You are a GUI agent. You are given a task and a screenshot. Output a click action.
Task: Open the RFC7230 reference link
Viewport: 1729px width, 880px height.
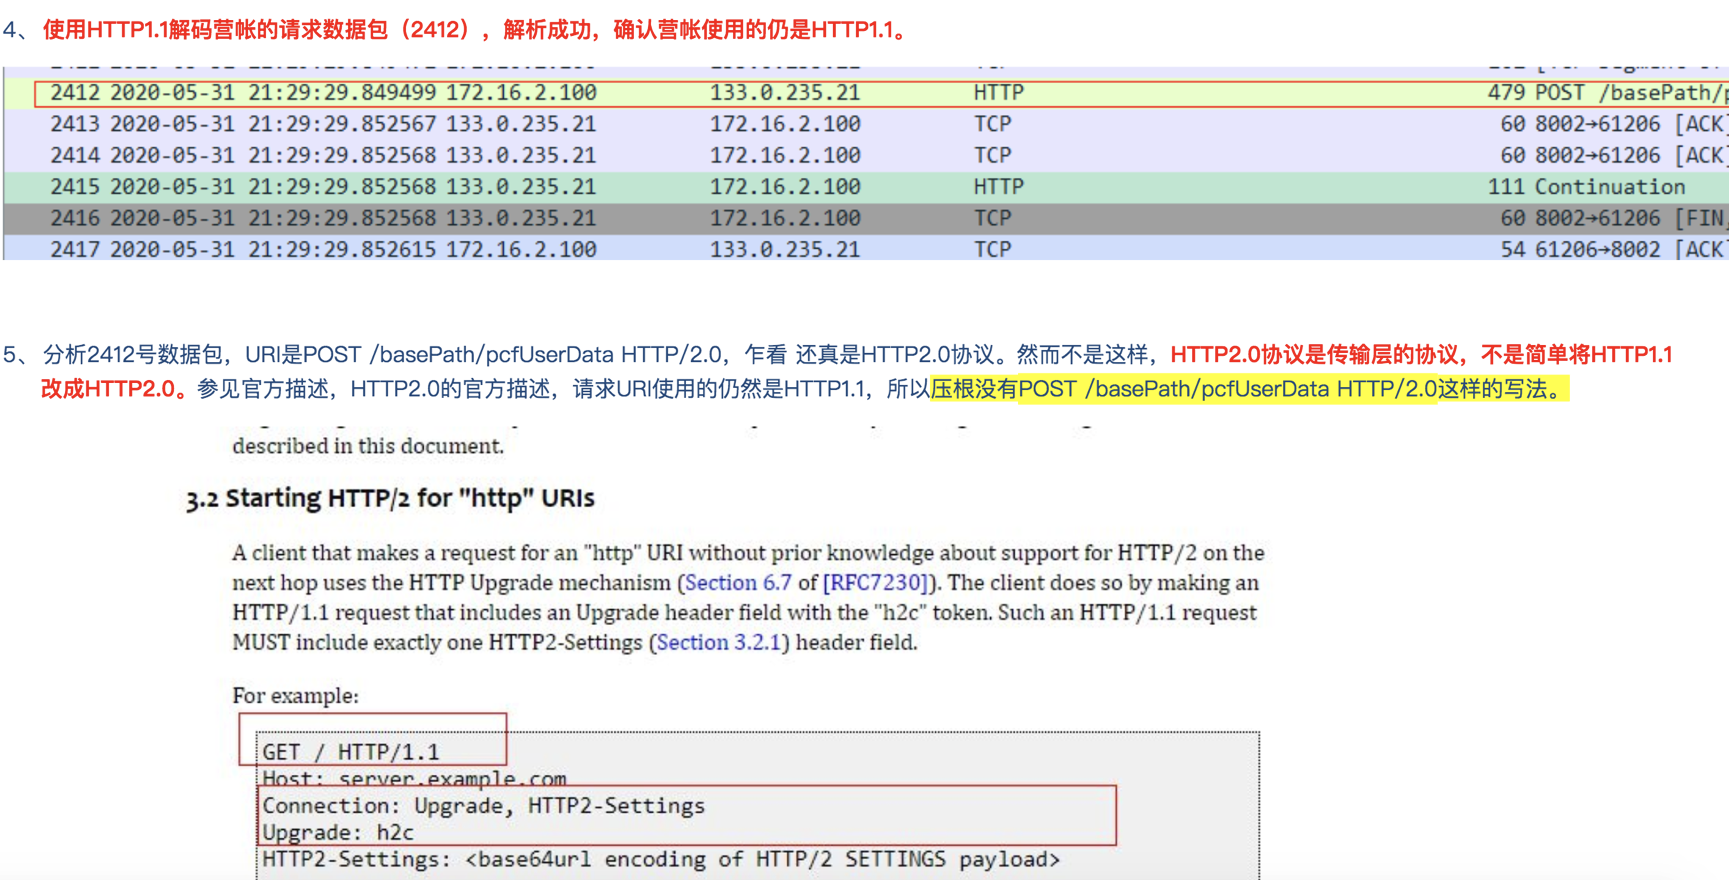click(876, 583)
